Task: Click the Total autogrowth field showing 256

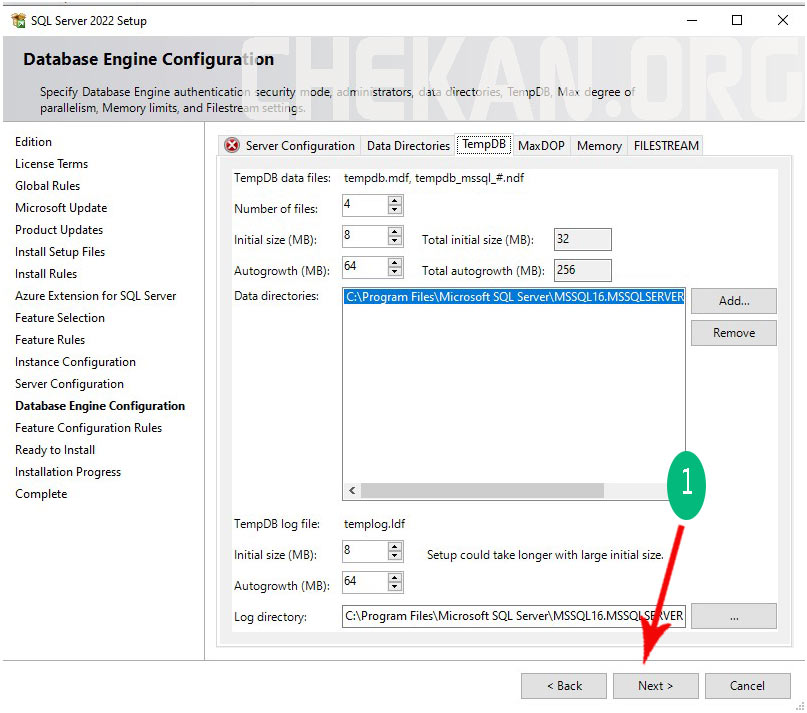Action: pyautogui.click(x=583, y=270)
